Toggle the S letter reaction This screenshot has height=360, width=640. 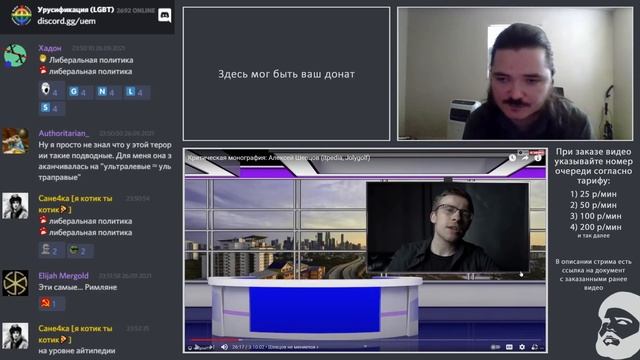click(51, 108)
